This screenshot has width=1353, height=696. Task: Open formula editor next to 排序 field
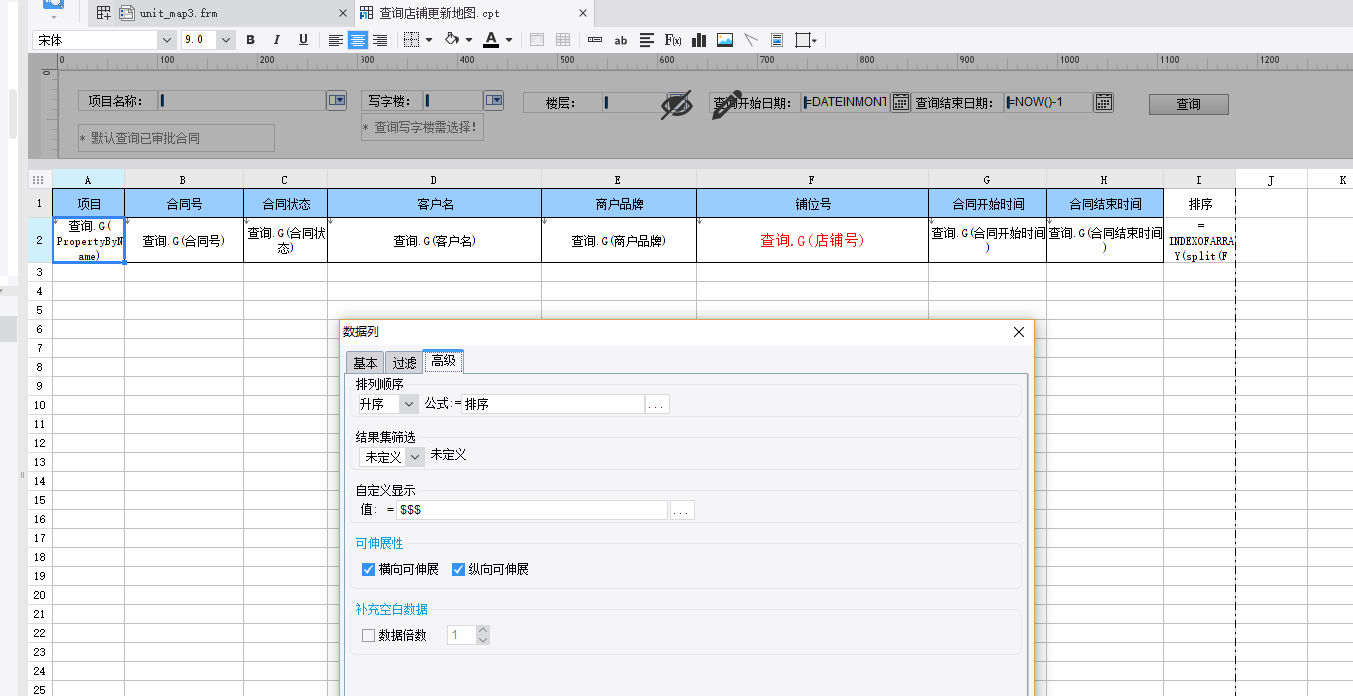coord(657,404)
